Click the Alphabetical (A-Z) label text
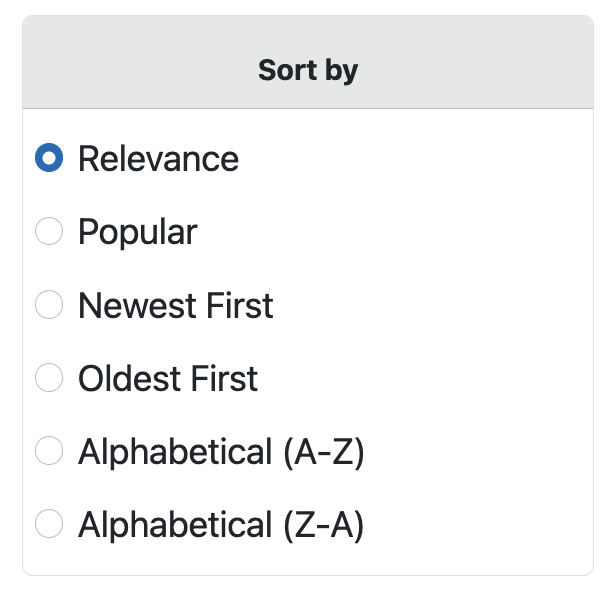This screenshot has width=614, height=590. 221,451
